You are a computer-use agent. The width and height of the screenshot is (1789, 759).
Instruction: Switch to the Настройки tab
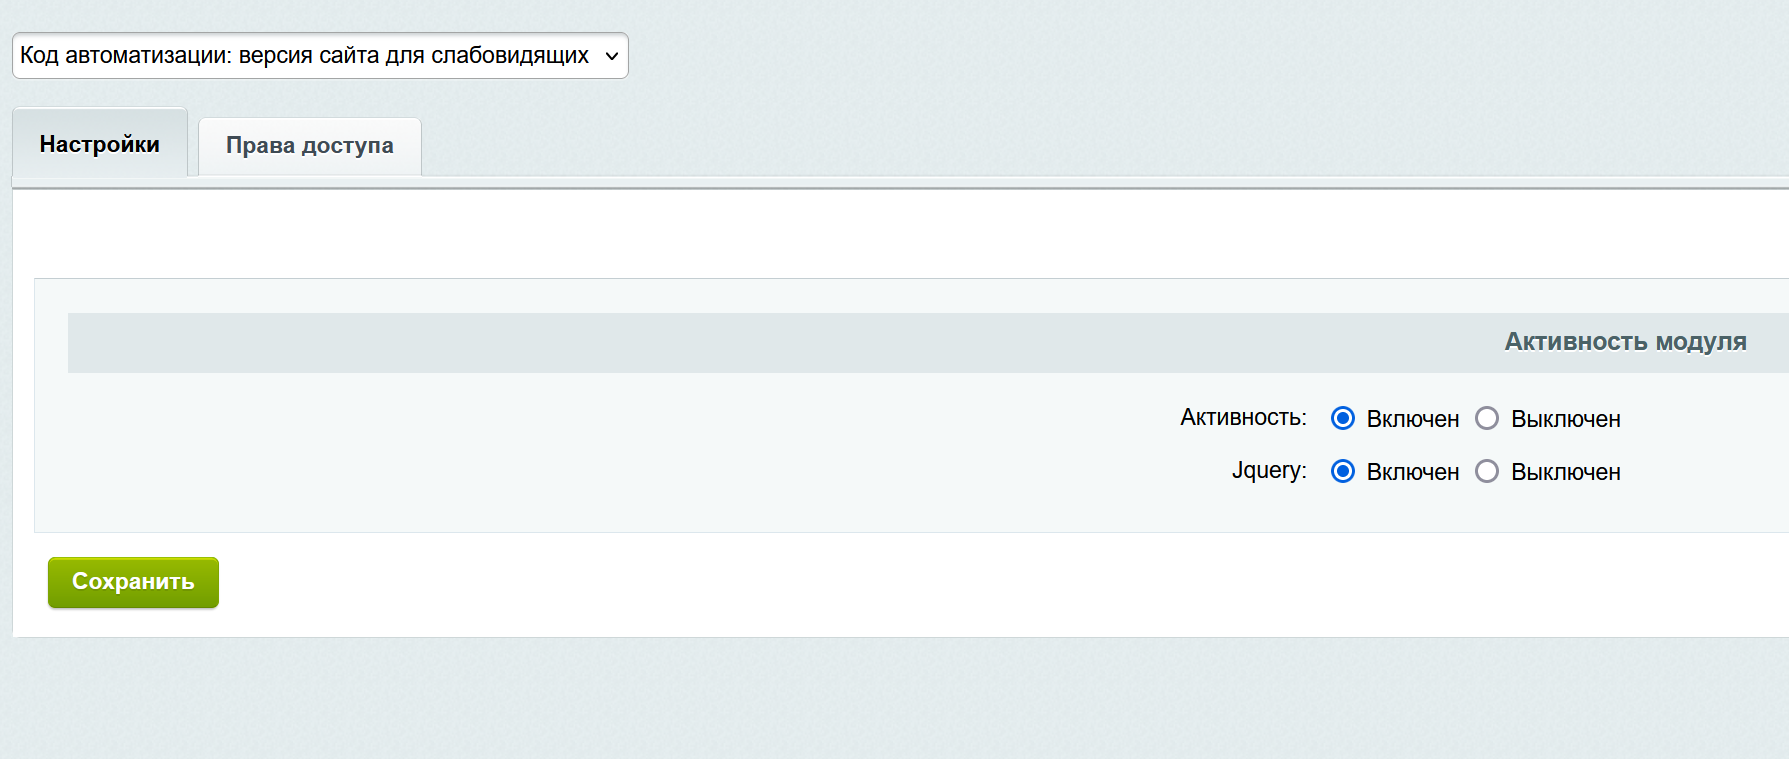coord(99,144)
